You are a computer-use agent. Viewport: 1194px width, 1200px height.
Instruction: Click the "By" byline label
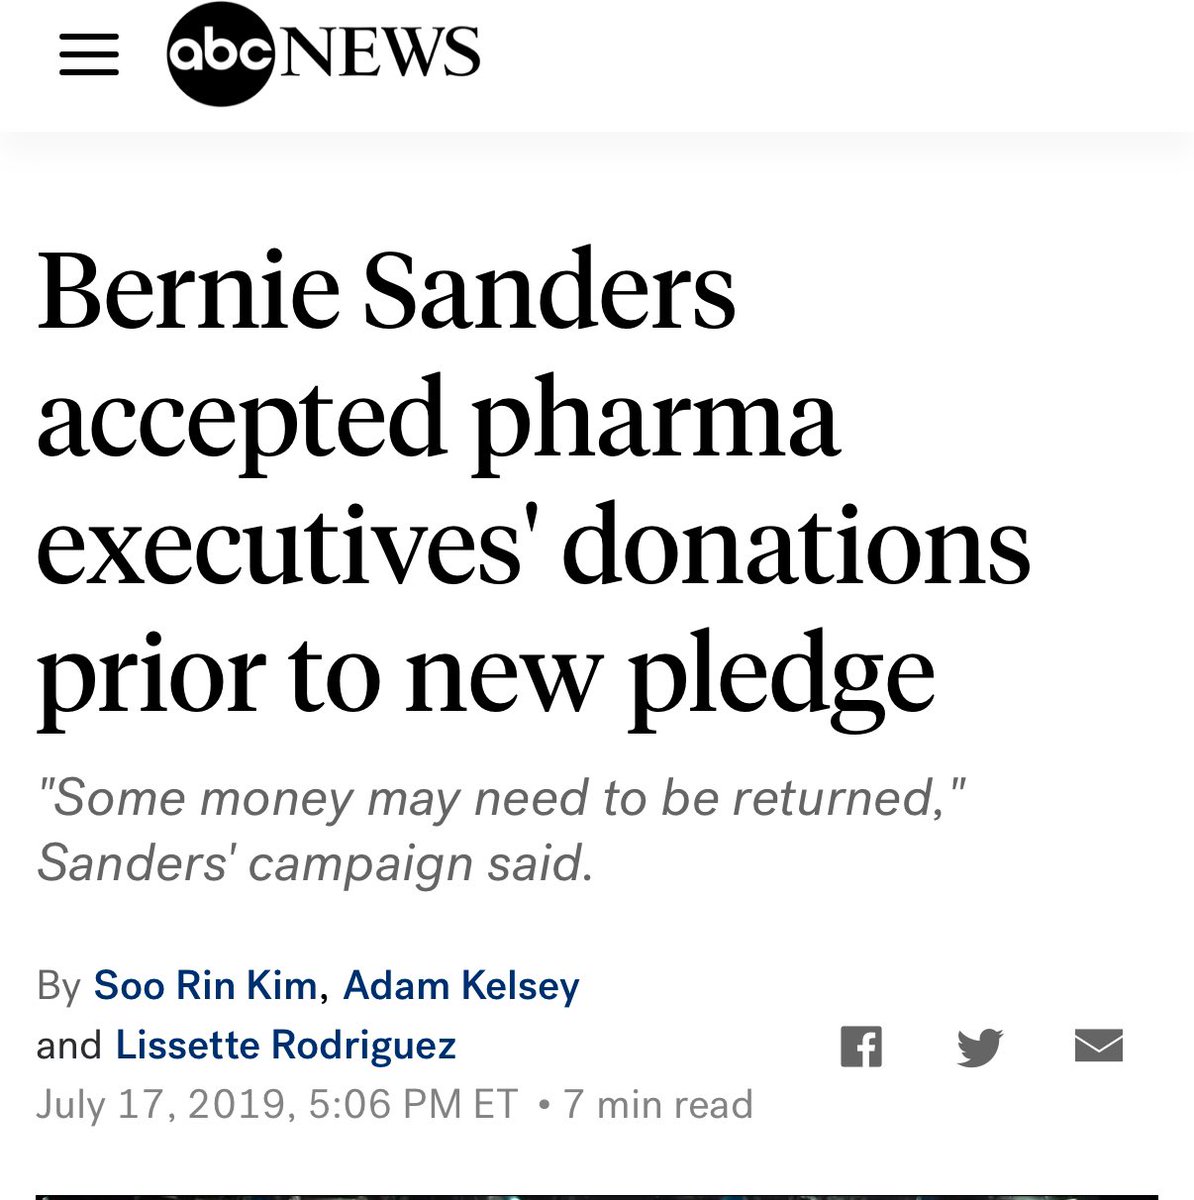[x=58, y=986]
